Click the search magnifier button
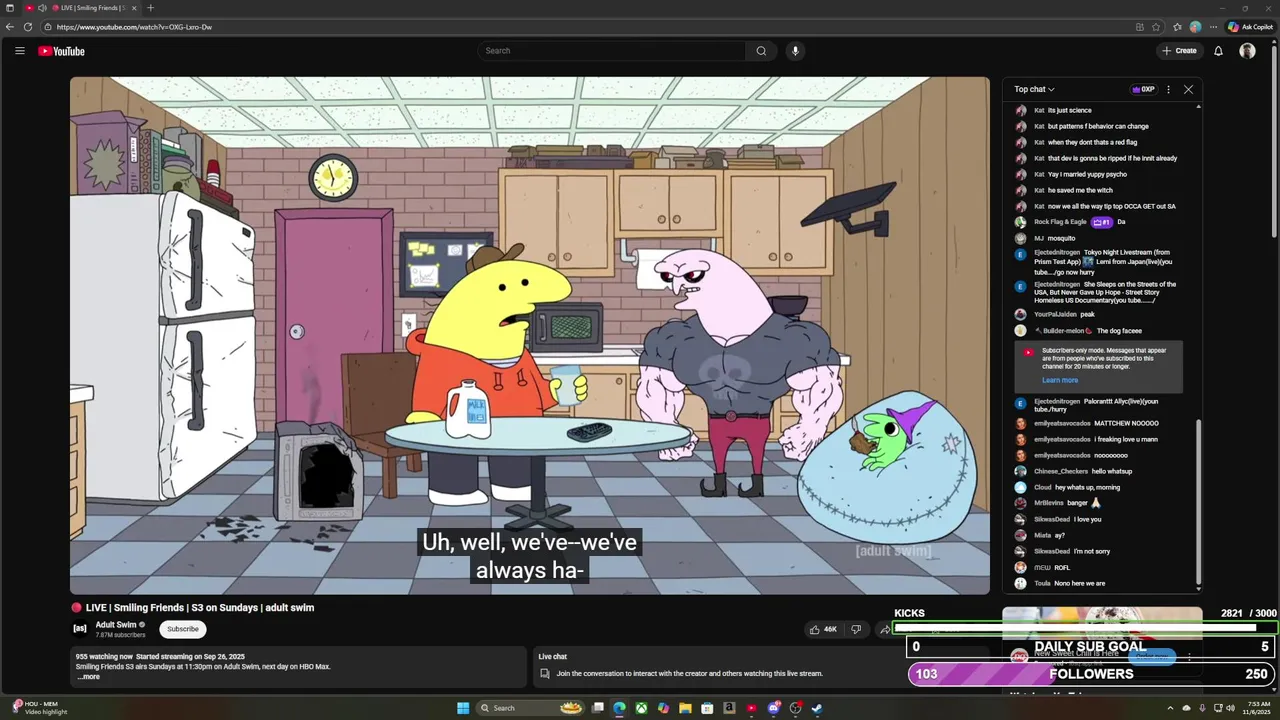Image resolution: width=1280 pixels, height=720 pixels. [x=761, y=51]
